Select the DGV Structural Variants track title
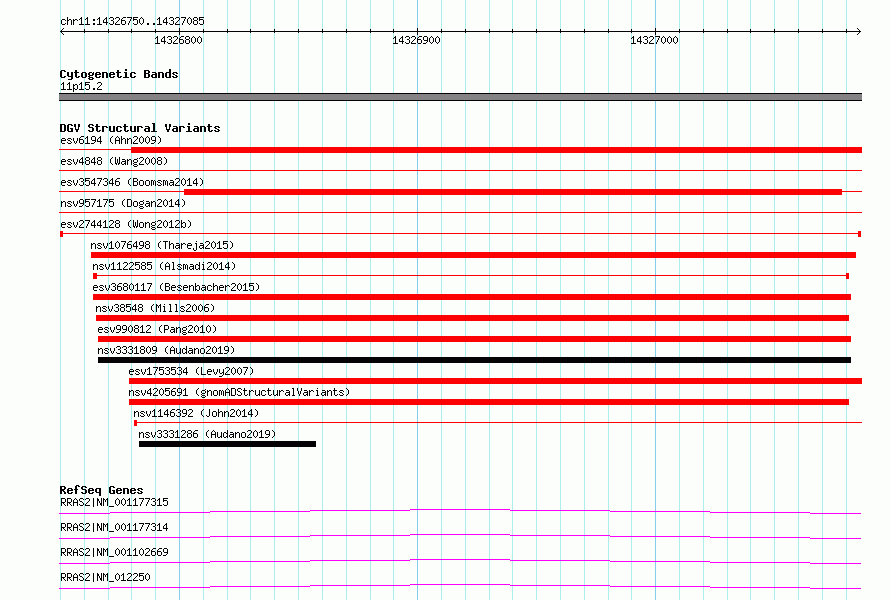The image size is (890, 600). click(x=140, y=128)
